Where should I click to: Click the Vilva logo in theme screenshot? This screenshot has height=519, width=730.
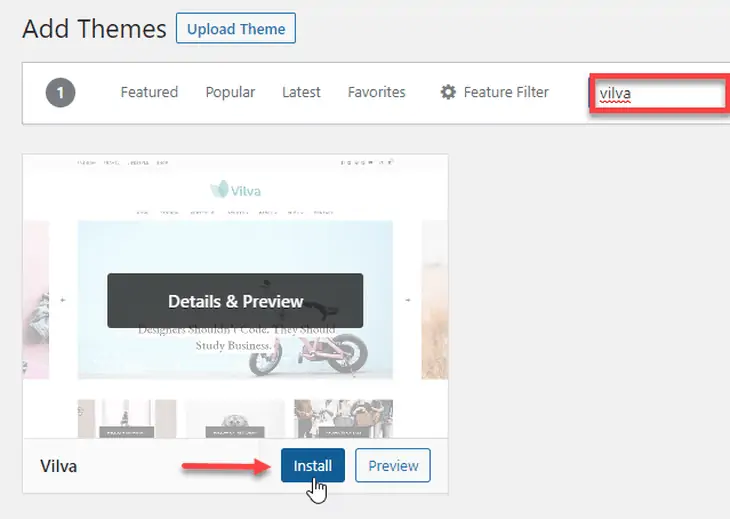tap(235, 189)
